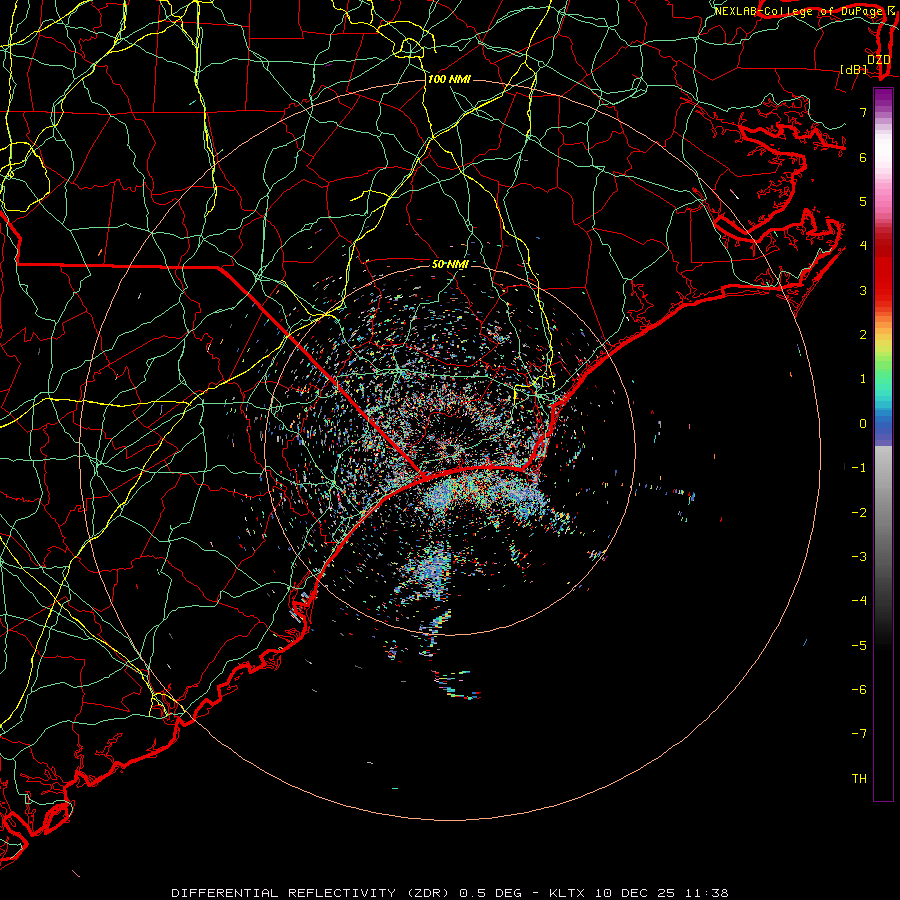
Task: Click the "6" value on the color scale
Action: pyautogui.click(x=863, y=157)
